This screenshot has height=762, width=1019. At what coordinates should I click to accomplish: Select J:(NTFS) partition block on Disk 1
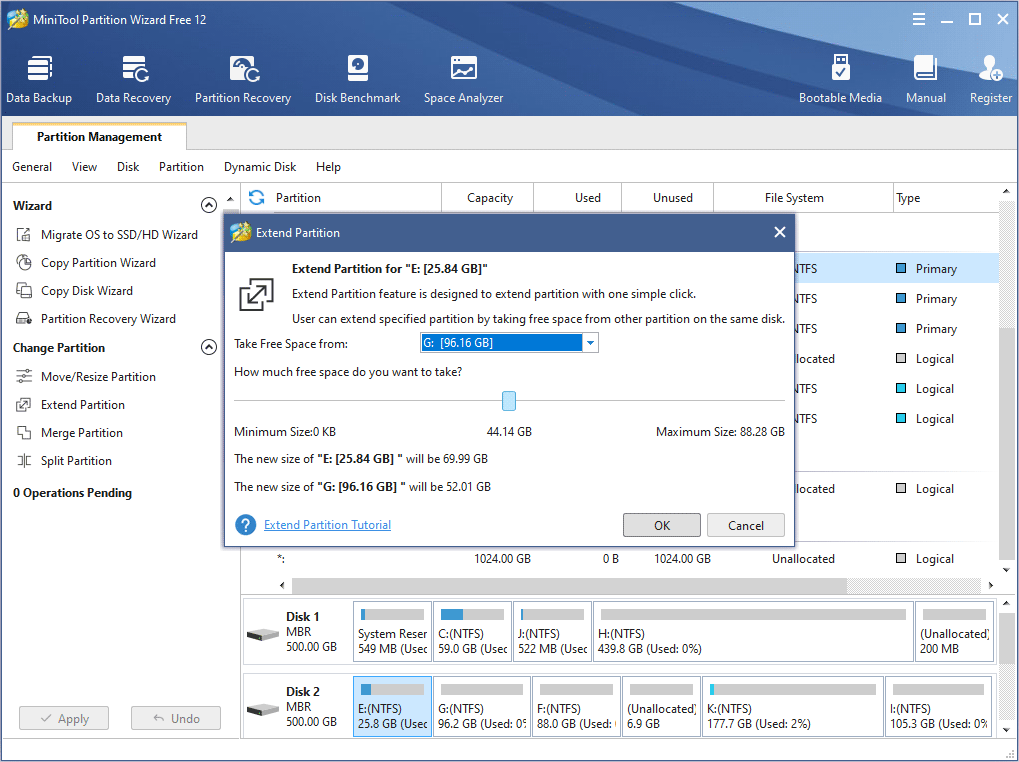pyautogui.click(x=552, y=631)
